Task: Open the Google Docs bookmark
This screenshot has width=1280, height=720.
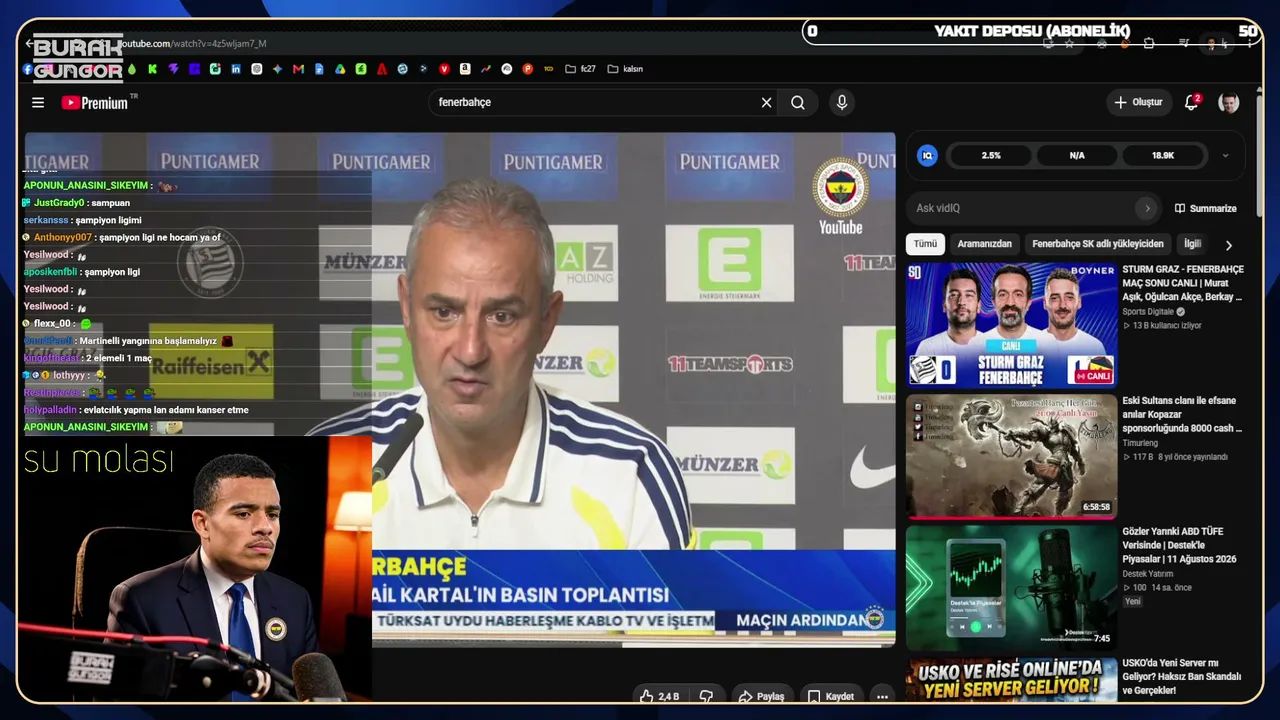Action: coord(319,69)
